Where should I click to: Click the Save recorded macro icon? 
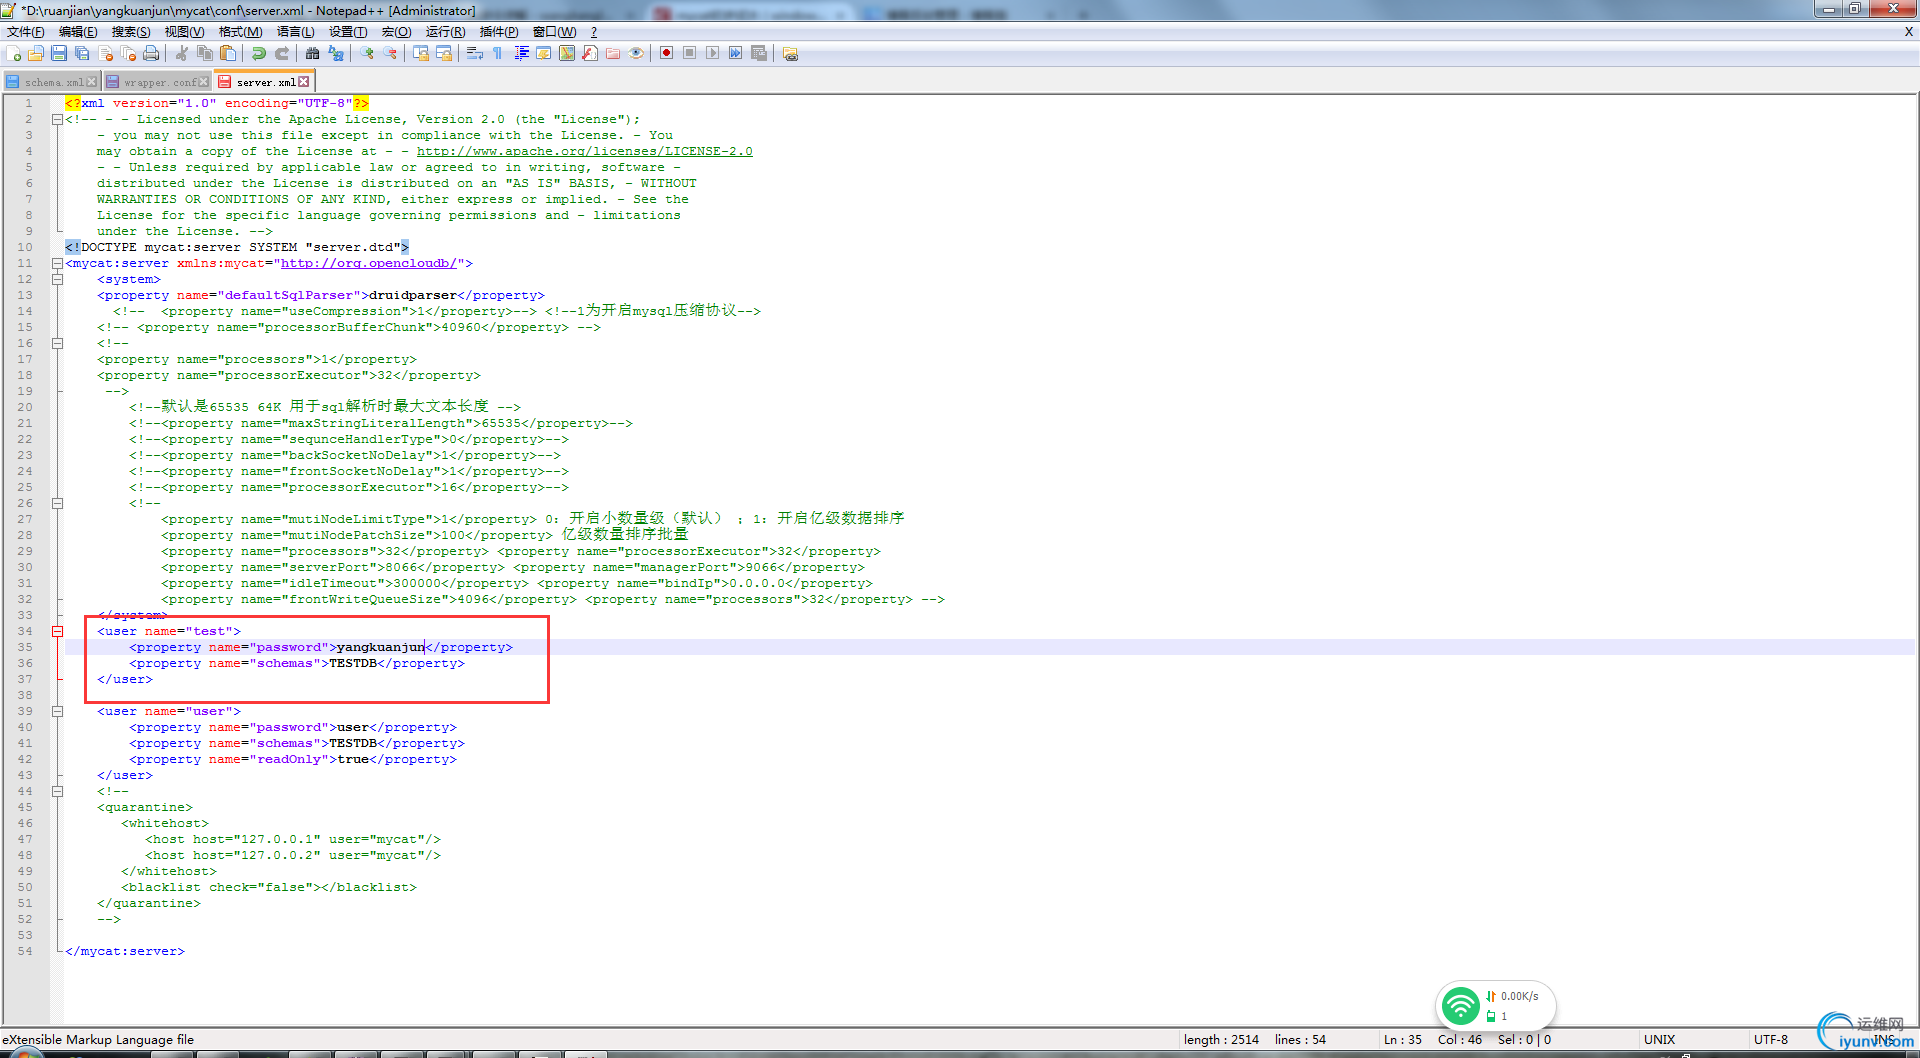pyautogui.click(x=759, y=53)
